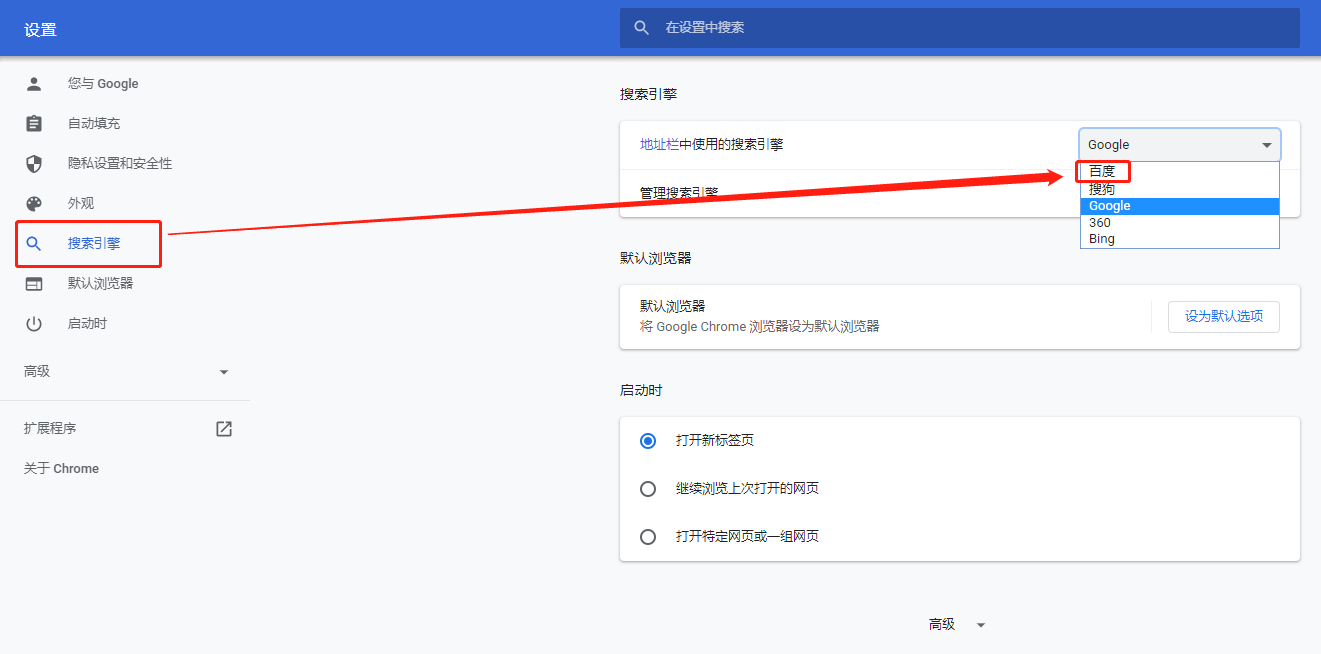Choose 百度 from the search engine list
Viewport: 1321px width, 654px height.
pos(1180,172)
